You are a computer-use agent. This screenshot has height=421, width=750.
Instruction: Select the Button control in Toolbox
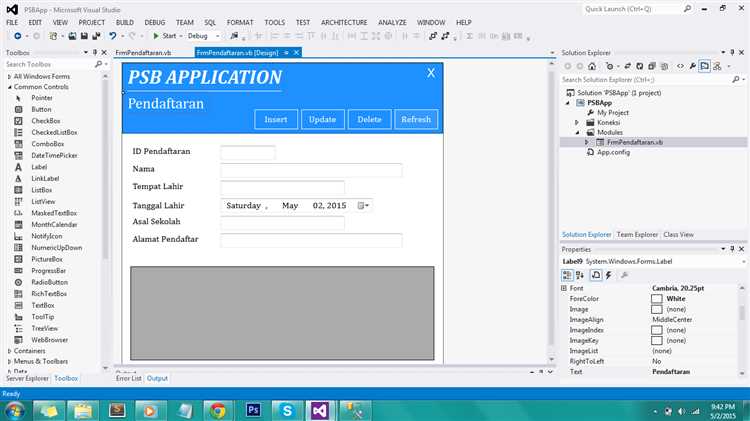pos(41,110)
